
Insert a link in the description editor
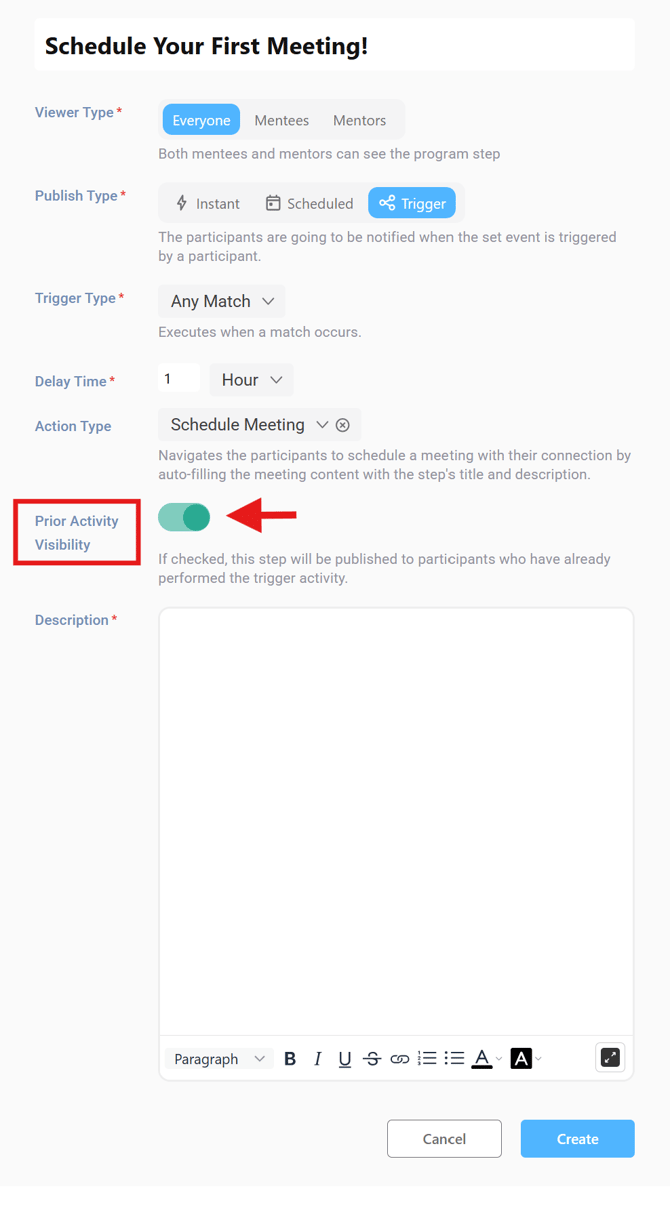click(399, 1058)
